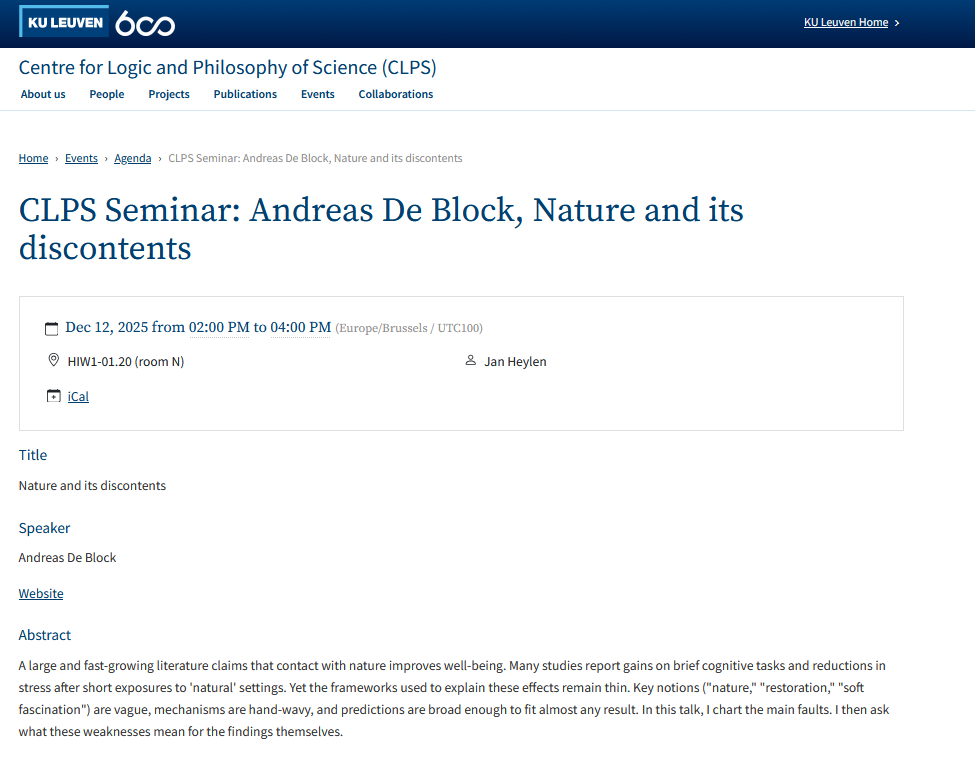Download the iCal event link
Image resolution: width=975 pixels, height=775 pixels.
pyautogui.click(x=78, y=397)
